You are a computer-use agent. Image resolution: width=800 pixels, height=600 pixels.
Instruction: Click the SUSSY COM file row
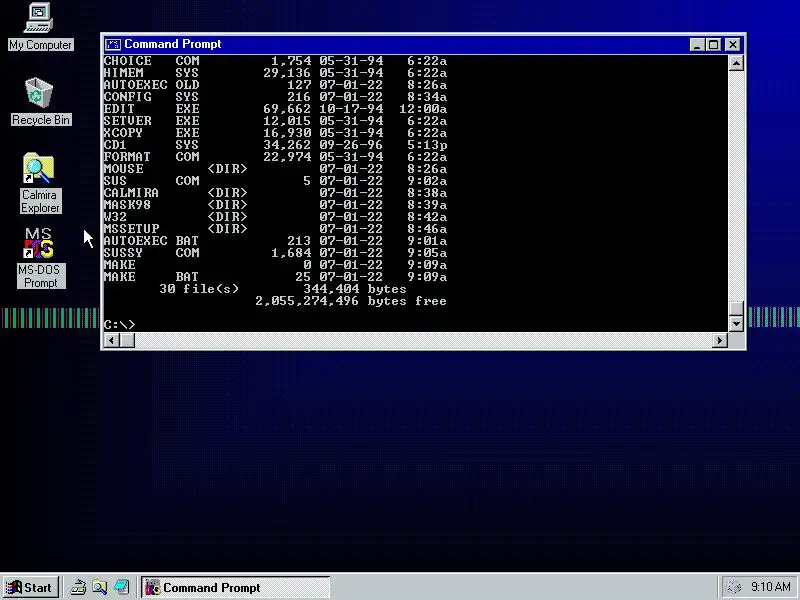275,253
